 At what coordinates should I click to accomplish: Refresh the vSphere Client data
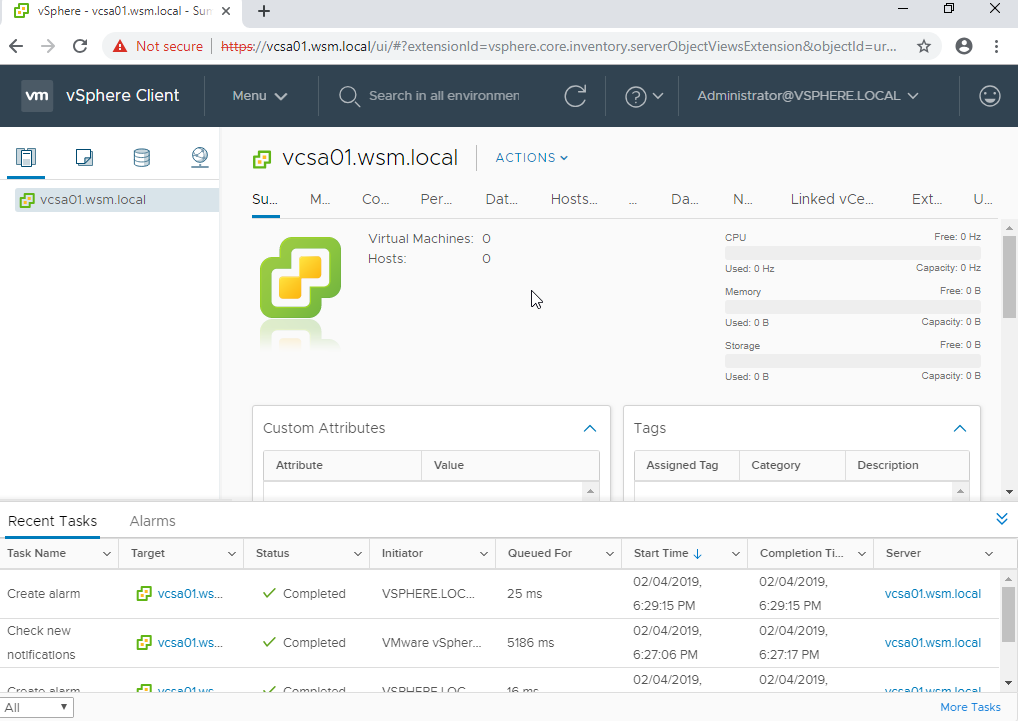click(x=575, y=95)
